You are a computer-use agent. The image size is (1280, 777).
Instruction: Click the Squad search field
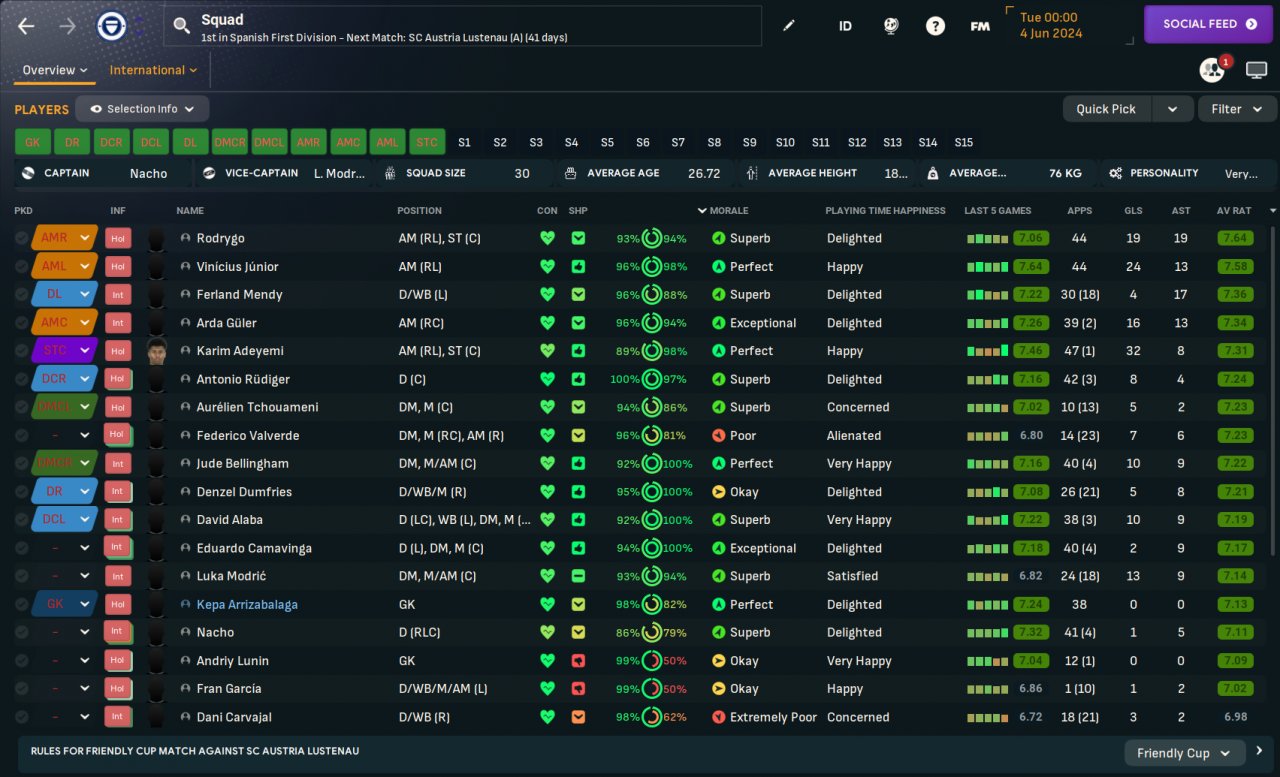463,26
